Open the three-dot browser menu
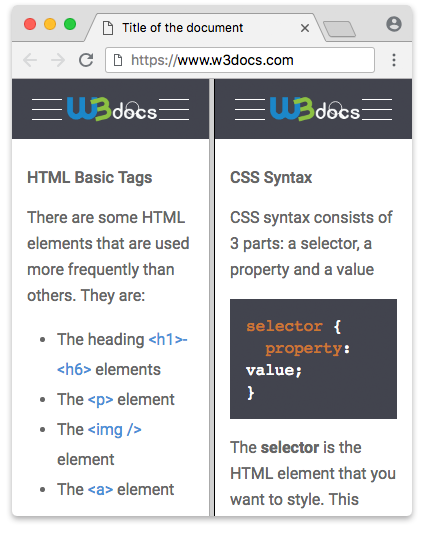The height and width of the screenshot is (534, 424). [394, 60]
